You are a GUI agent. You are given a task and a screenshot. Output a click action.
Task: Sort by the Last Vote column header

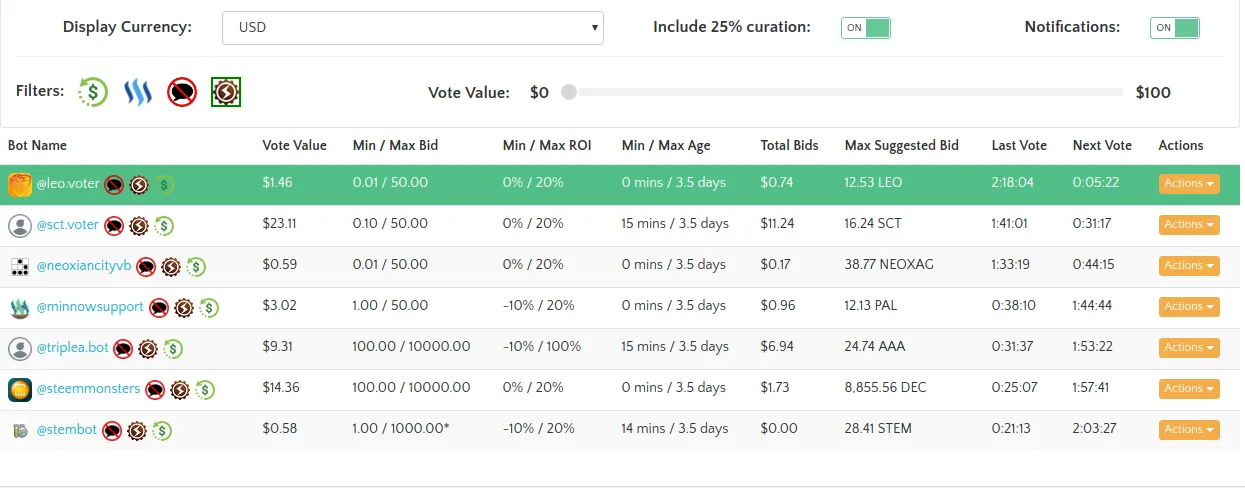coord(1019,146)
